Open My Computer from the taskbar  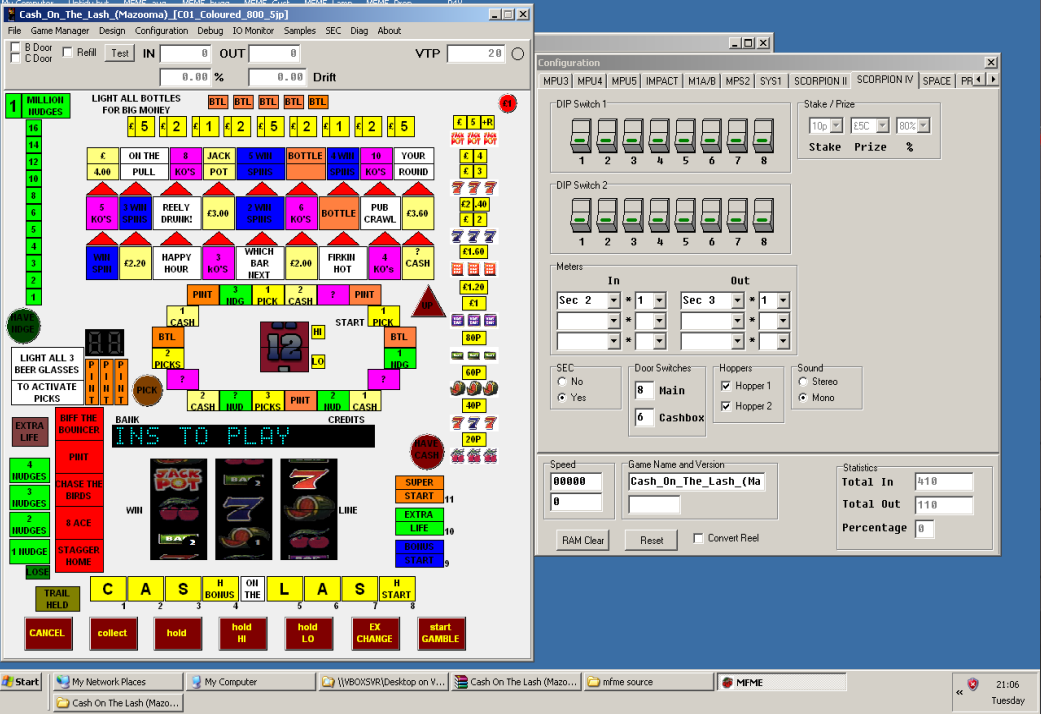(247, 682)
